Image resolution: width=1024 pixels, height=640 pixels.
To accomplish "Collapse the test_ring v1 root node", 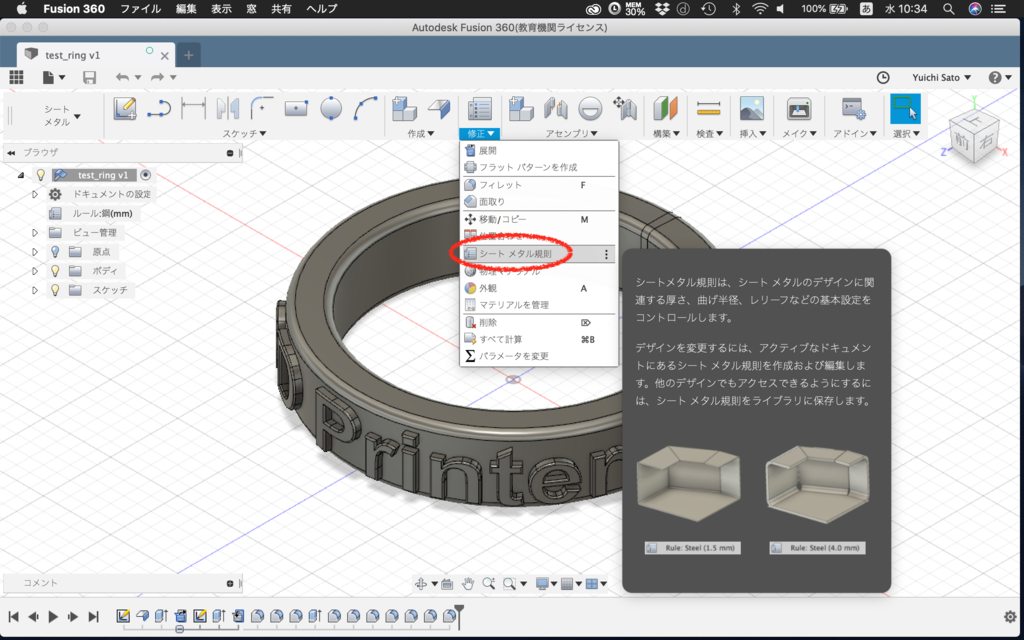I will click(21, 175).
